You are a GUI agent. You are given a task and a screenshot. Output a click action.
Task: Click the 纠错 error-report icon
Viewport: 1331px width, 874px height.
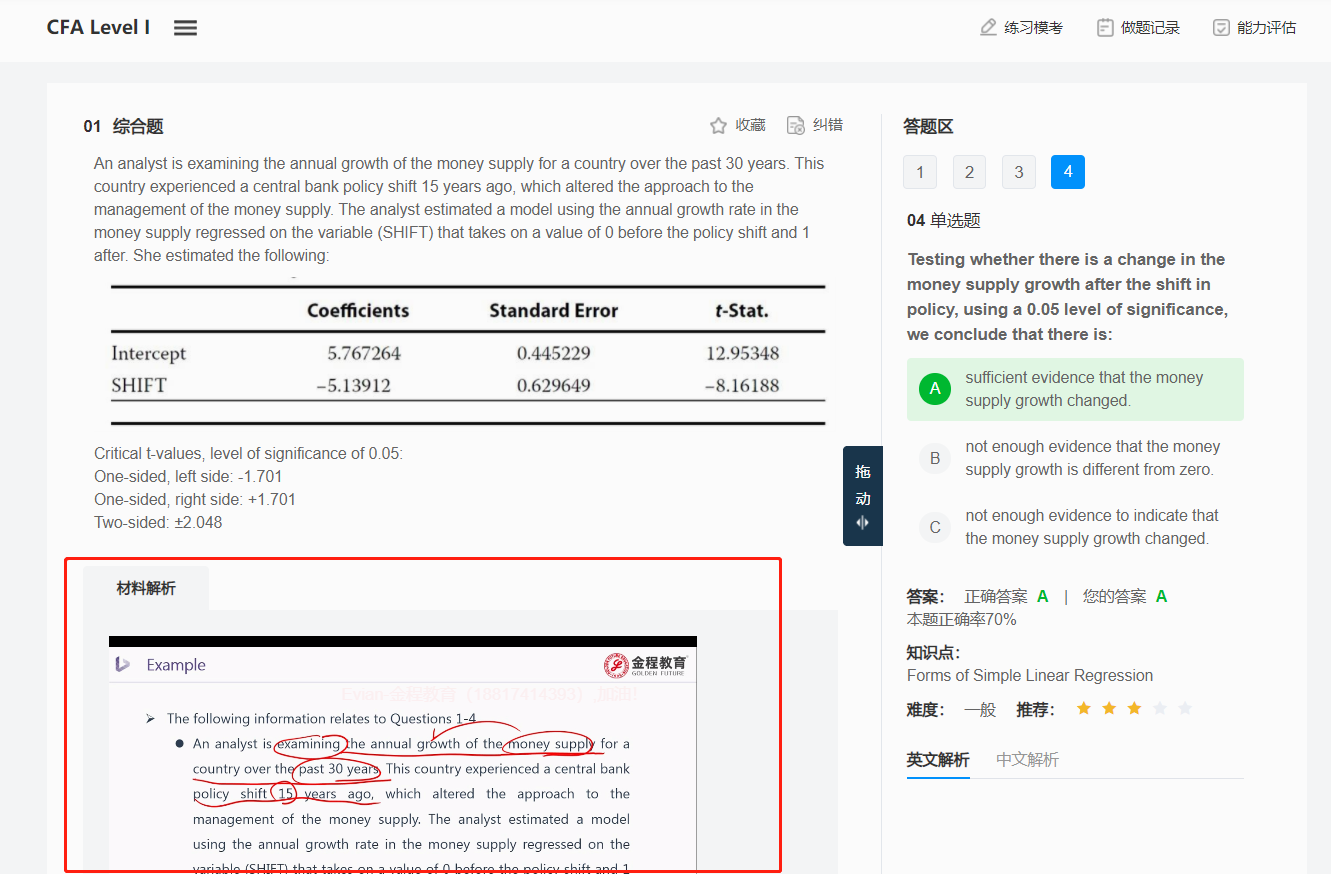(x=796, y=125)
